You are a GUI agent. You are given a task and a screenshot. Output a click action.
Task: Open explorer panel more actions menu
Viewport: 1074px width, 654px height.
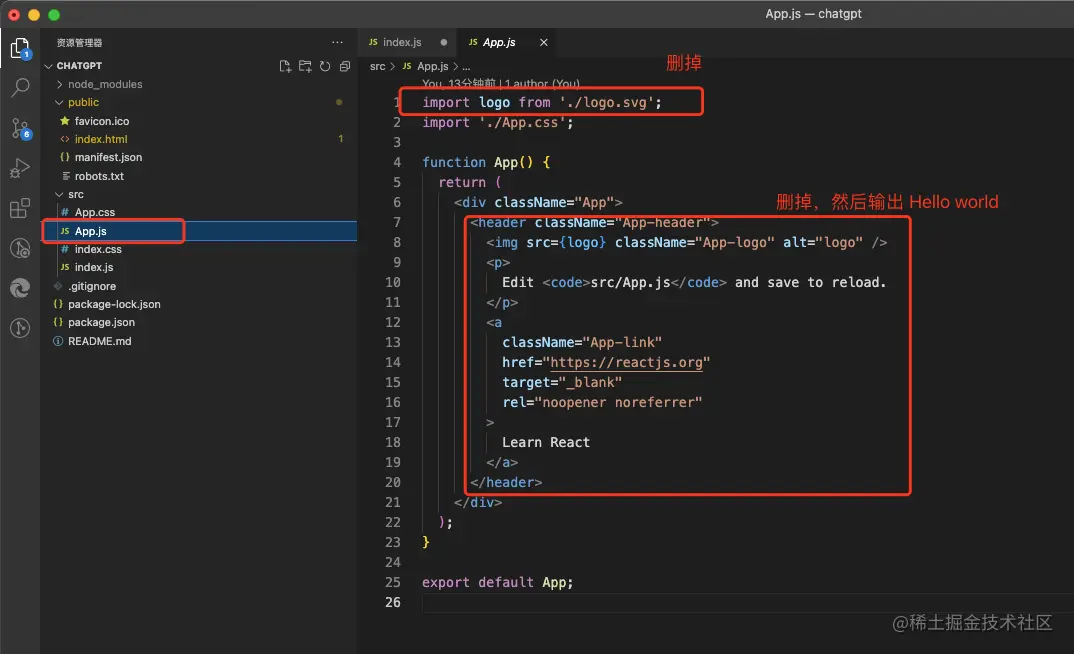click(337, 42)
